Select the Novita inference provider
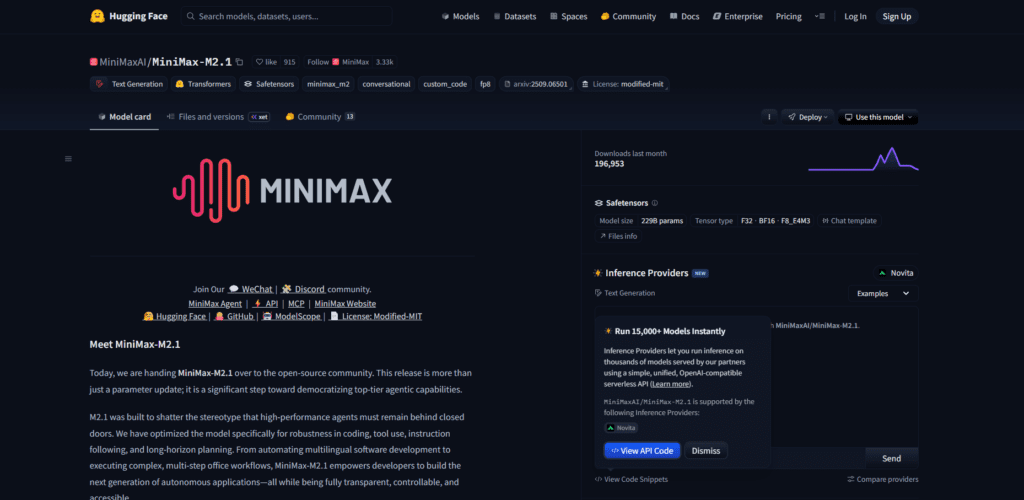The height and width of the screenshot is (500, 1024). 896,273
